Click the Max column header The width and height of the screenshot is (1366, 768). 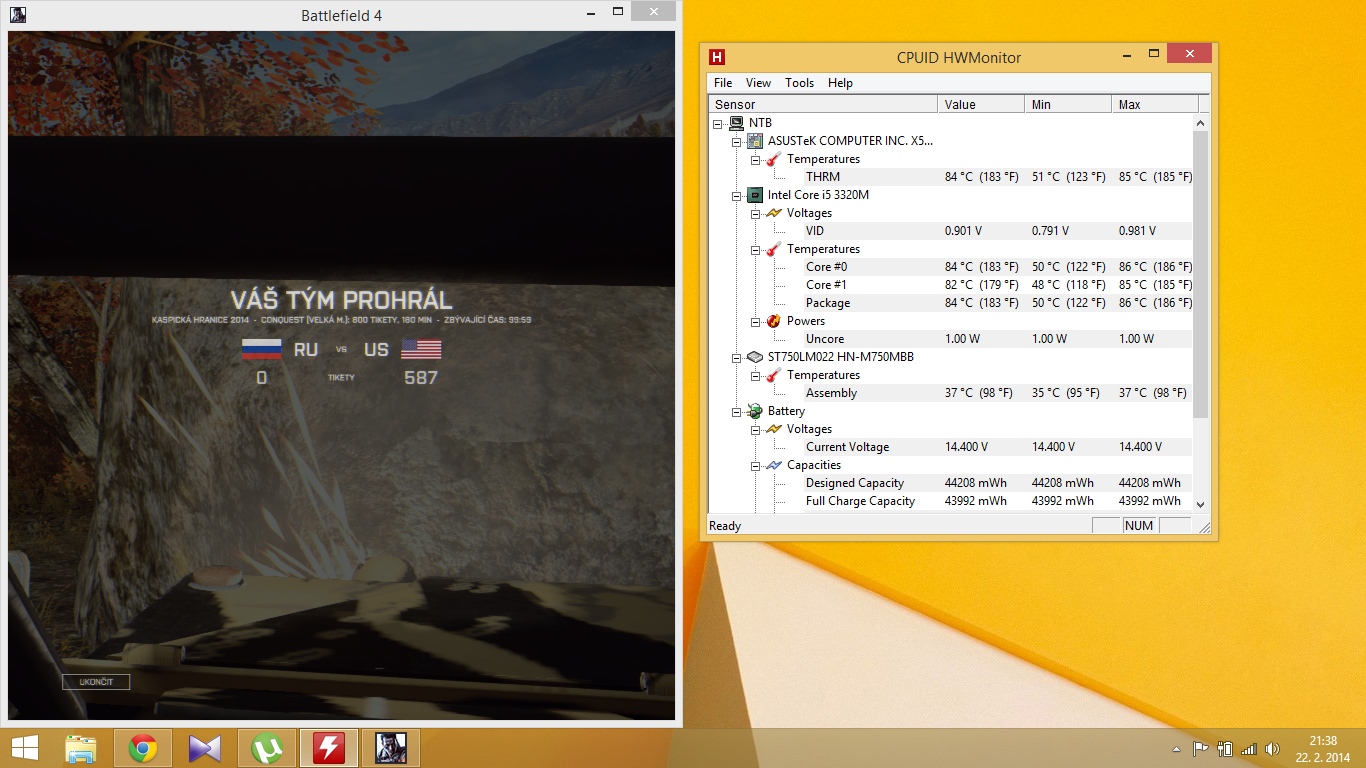(x=1155, y=104)
